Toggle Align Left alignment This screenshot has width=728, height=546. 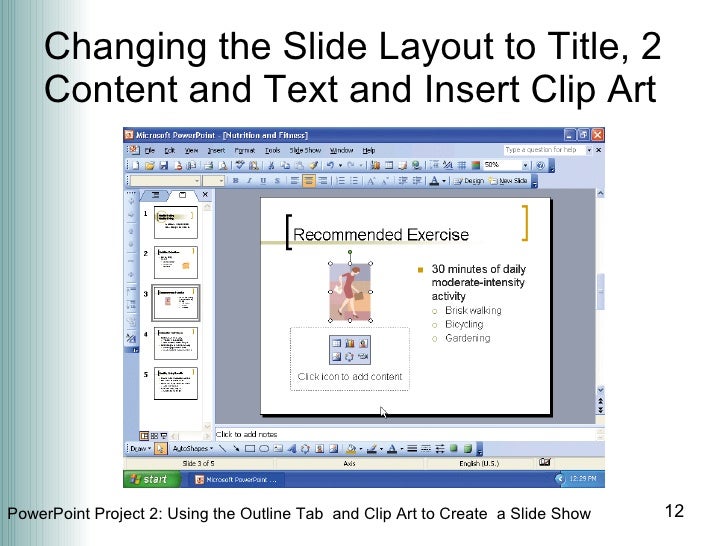point(295,181)
